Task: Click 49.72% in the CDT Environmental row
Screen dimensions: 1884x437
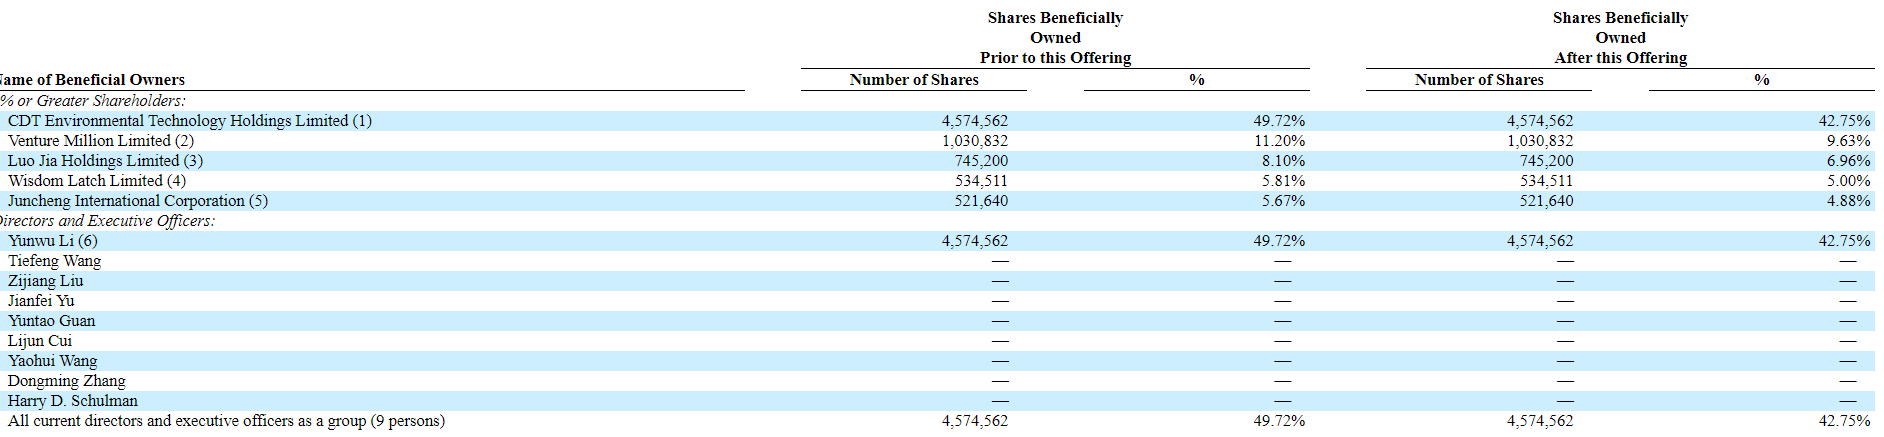Action: pos(1279,121)
